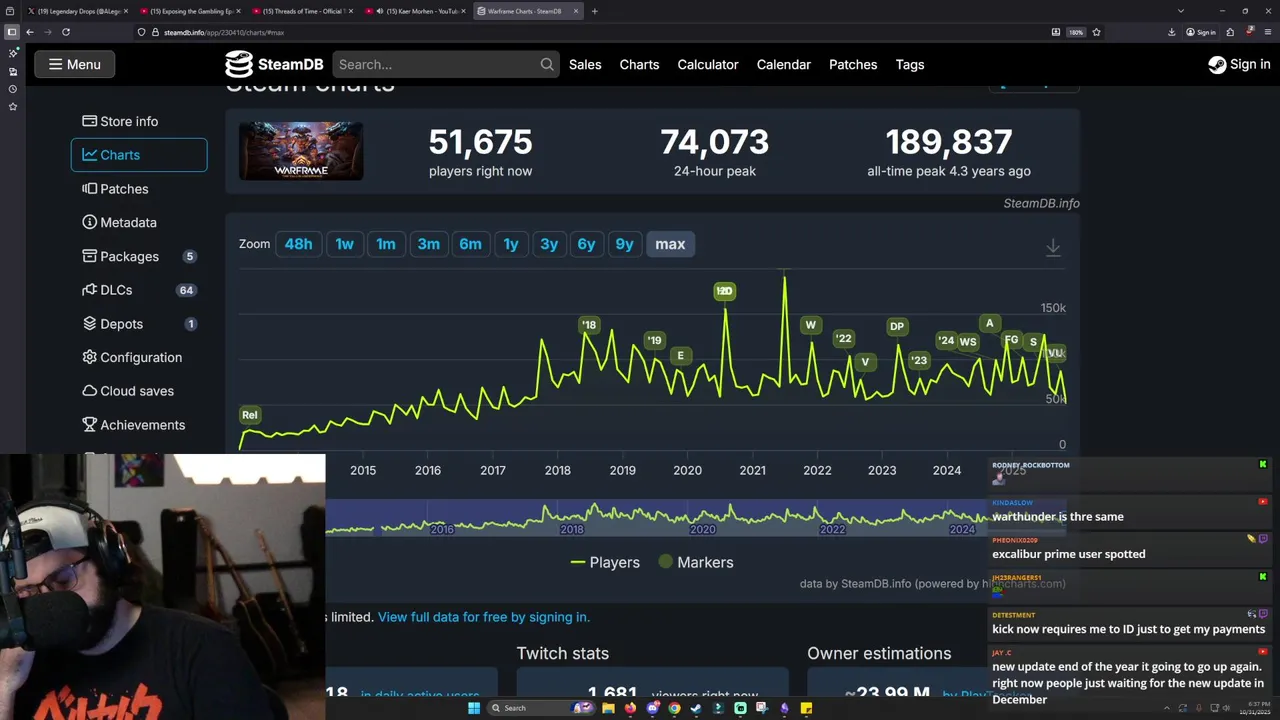
Task: Select Depots in sidebar
Action: pyautogui.click(x=139, y=324)
